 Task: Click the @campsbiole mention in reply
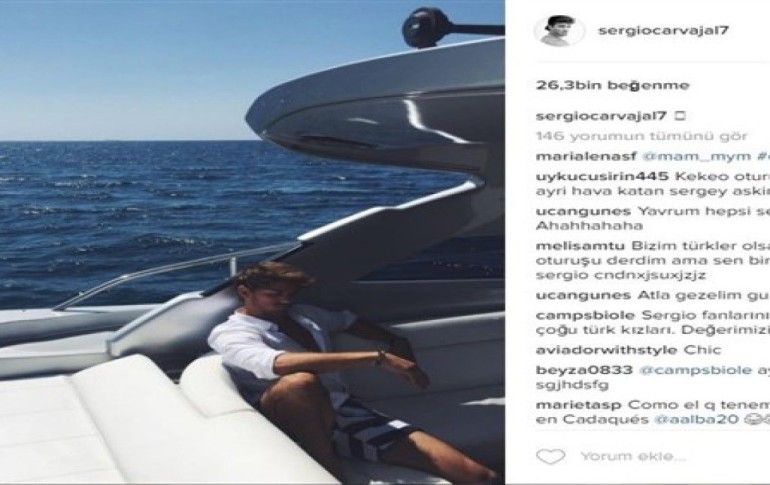click(x=695, y=371)
